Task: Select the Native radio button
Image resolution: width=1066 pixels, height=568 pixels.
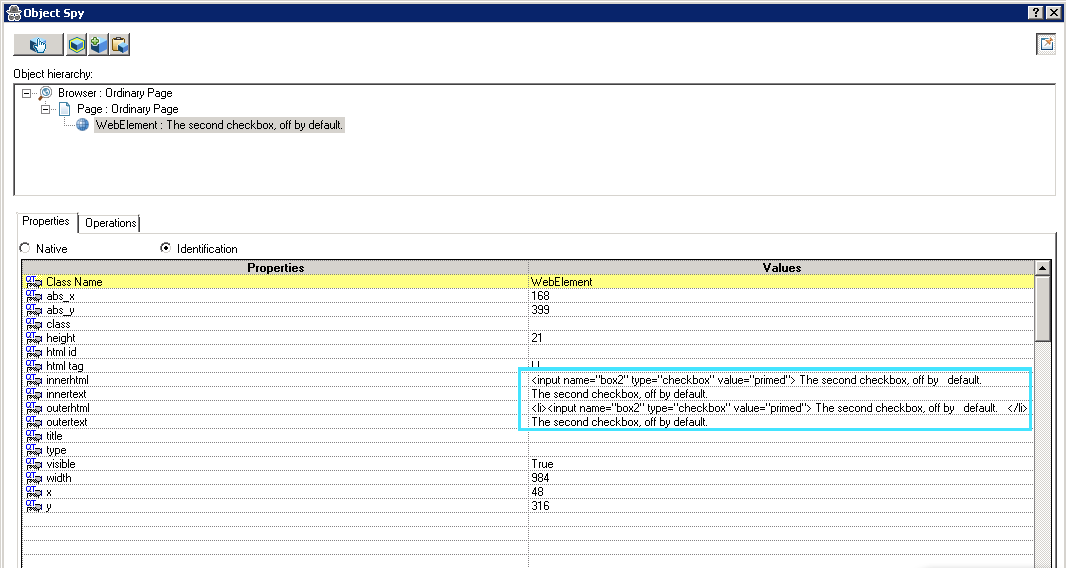Action: point(25,248)
